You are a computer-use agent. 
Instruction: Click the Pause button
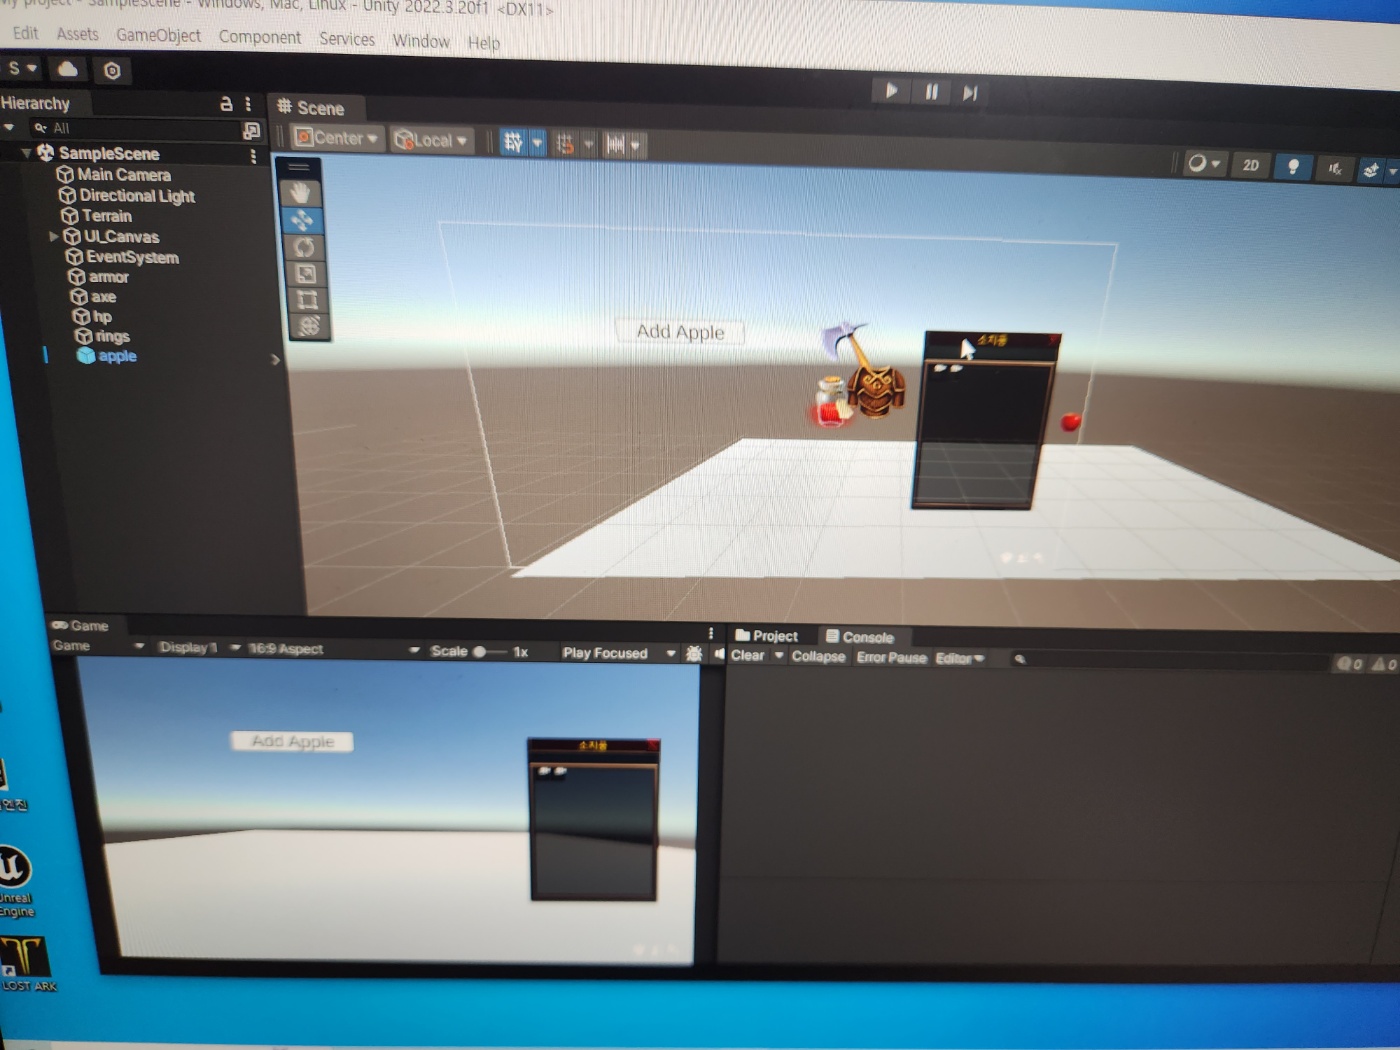pos(931,92)
